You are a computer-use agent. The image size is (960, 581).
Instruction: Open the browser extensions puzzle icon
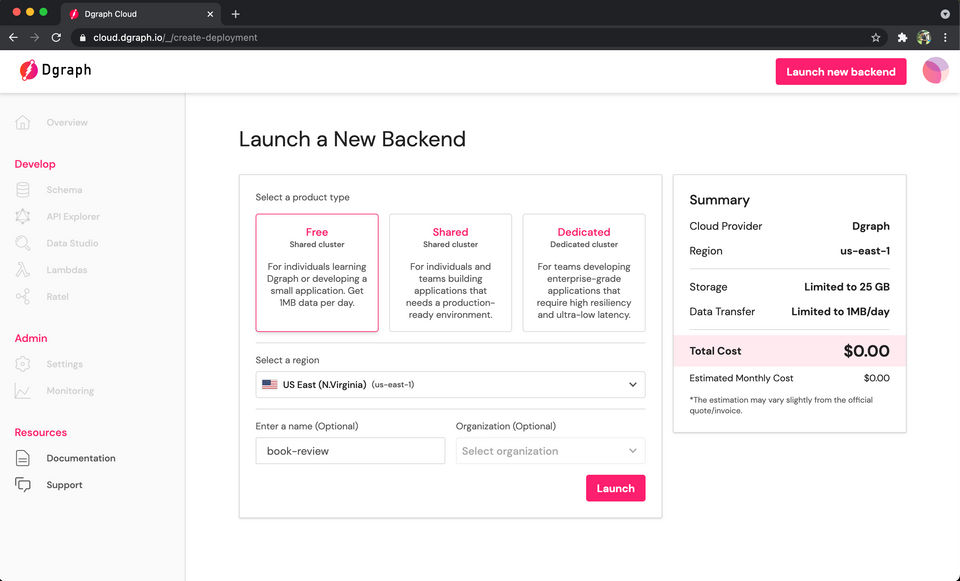click(x=902, y=37)
